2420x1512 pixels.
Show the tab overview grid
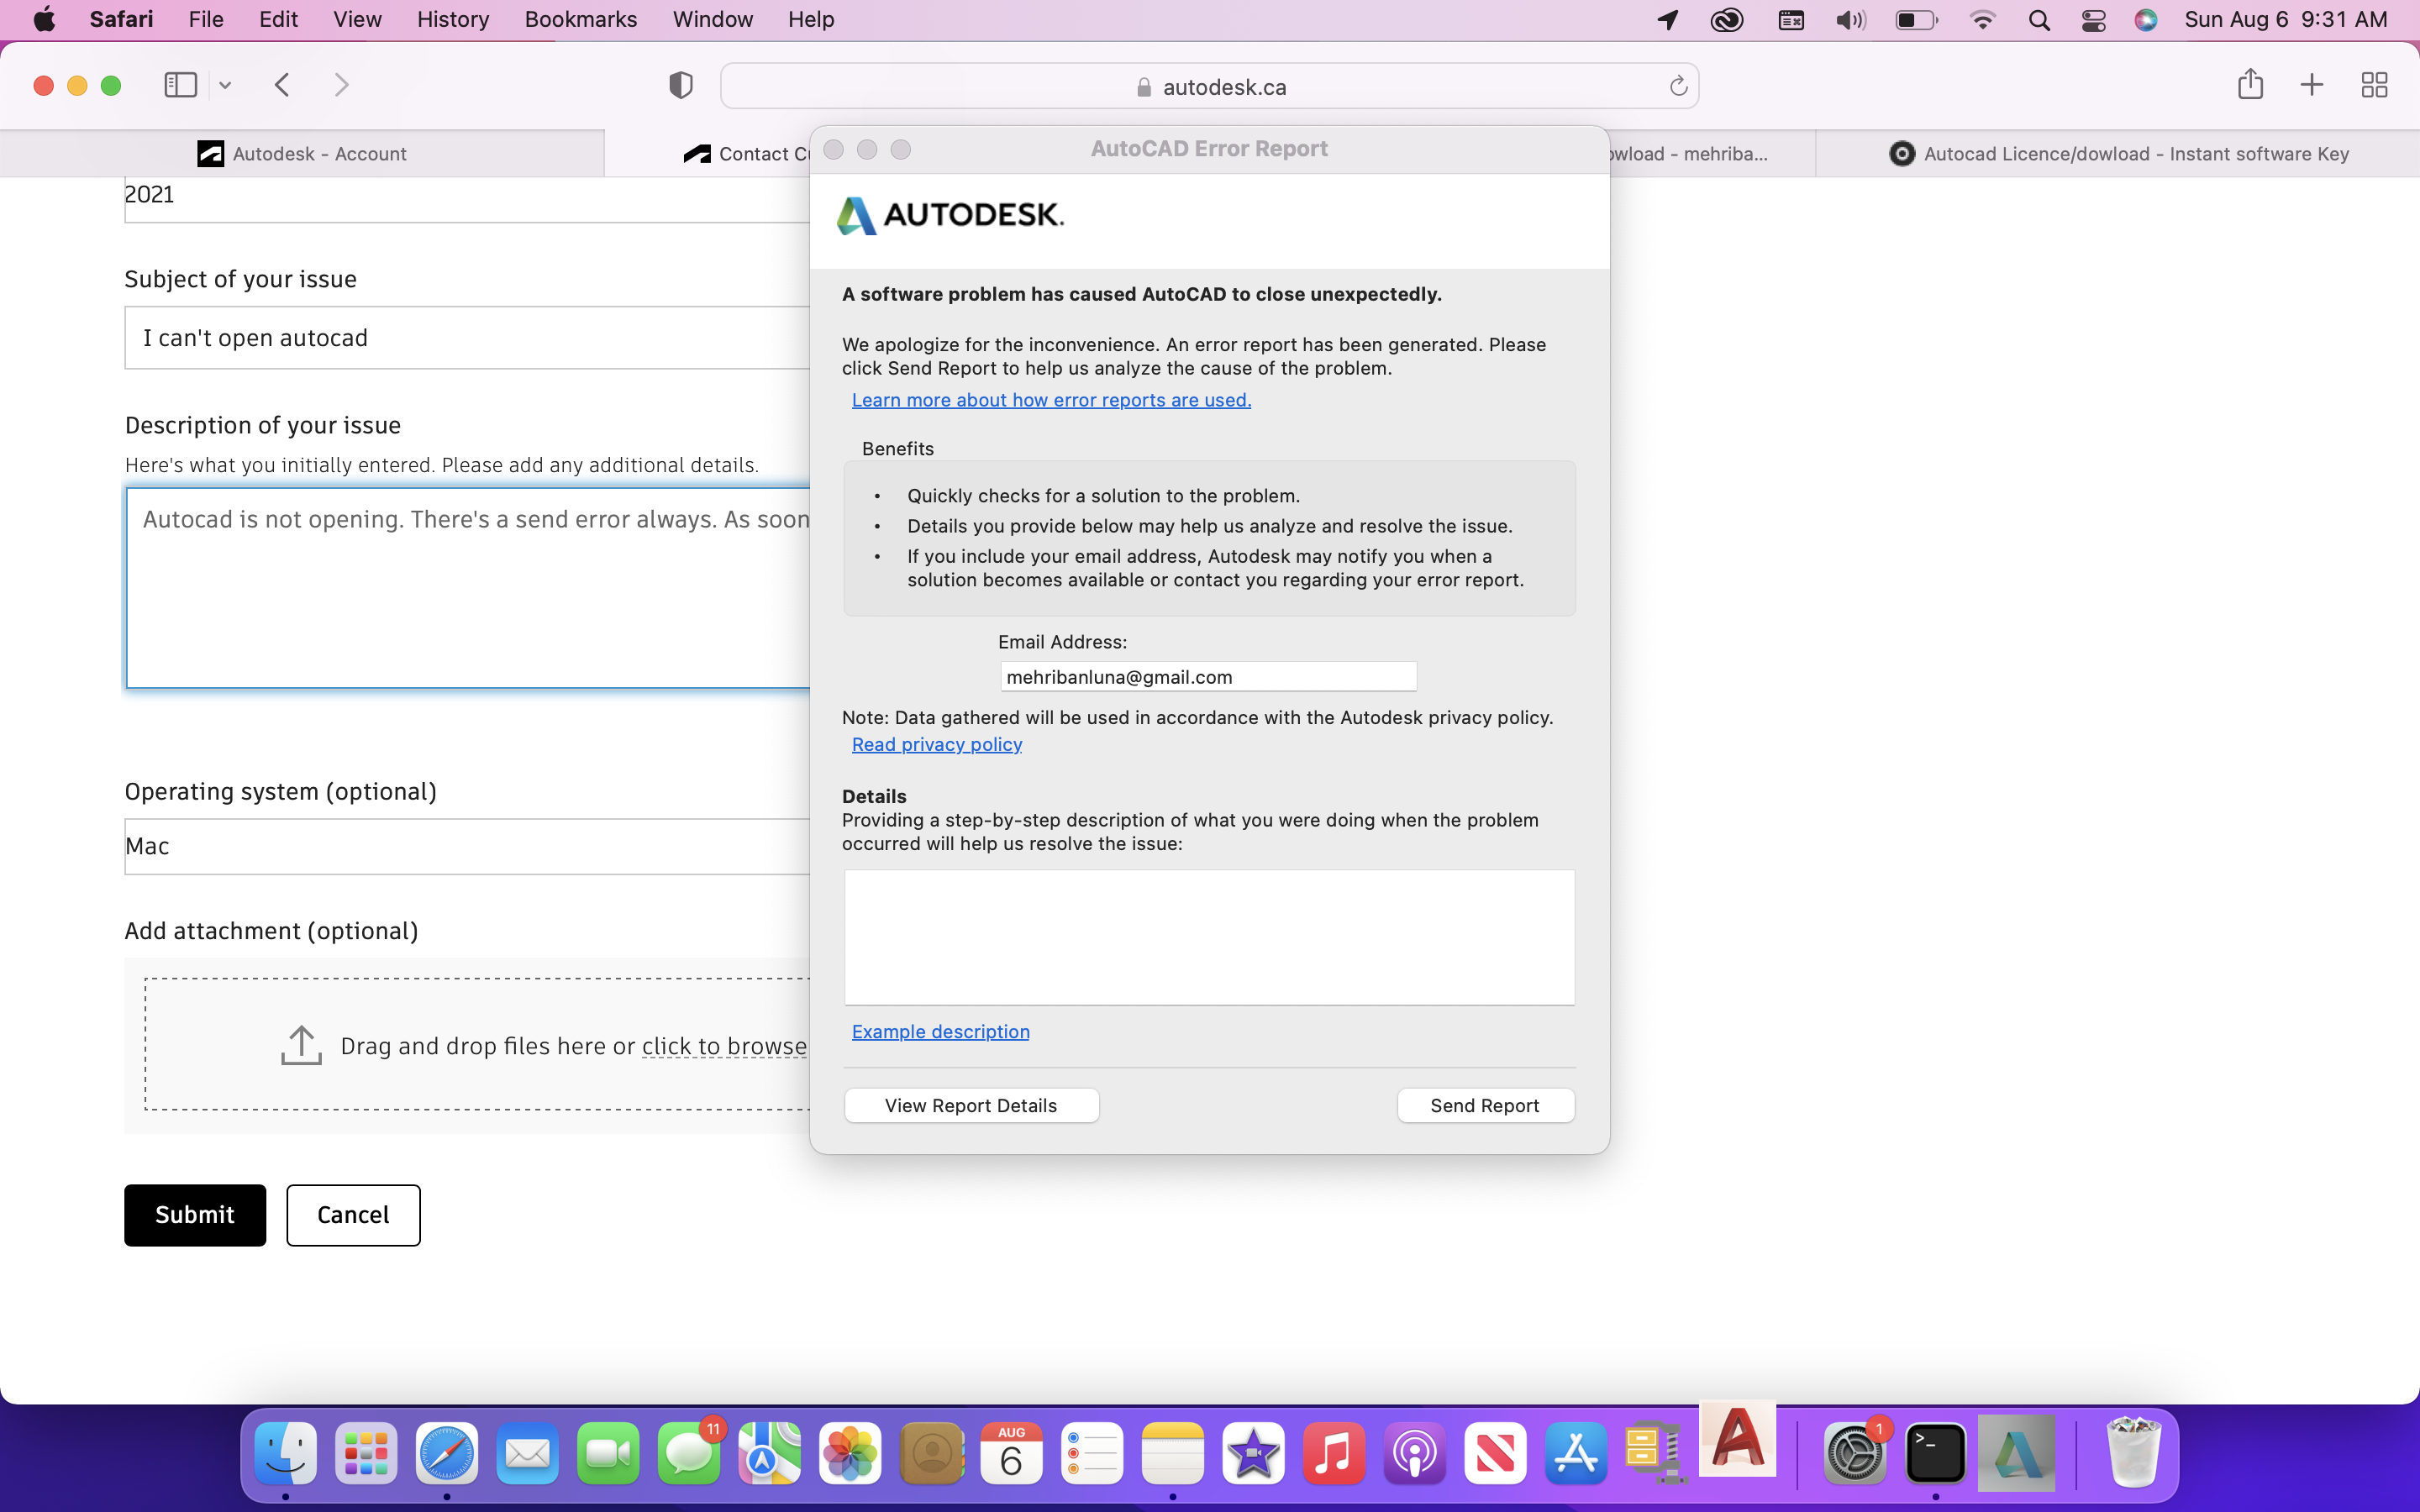tap(2374, 85)
